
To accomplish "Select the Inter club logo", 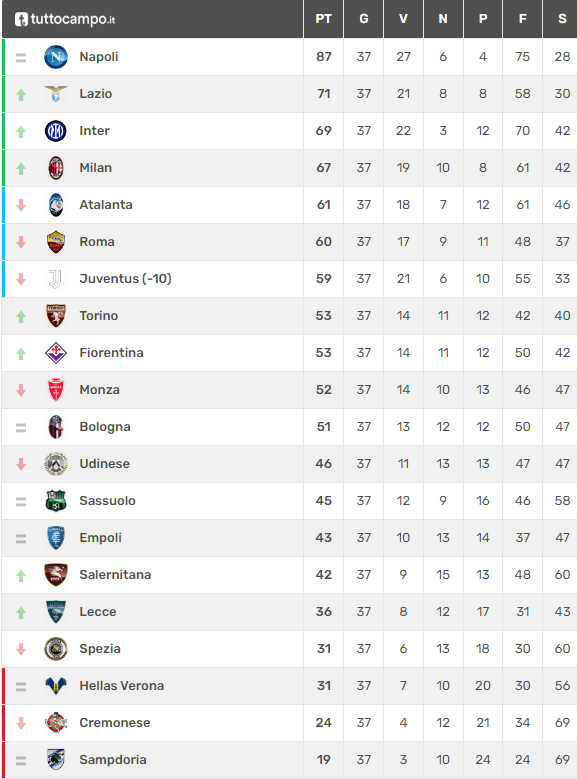I will 56,131.
